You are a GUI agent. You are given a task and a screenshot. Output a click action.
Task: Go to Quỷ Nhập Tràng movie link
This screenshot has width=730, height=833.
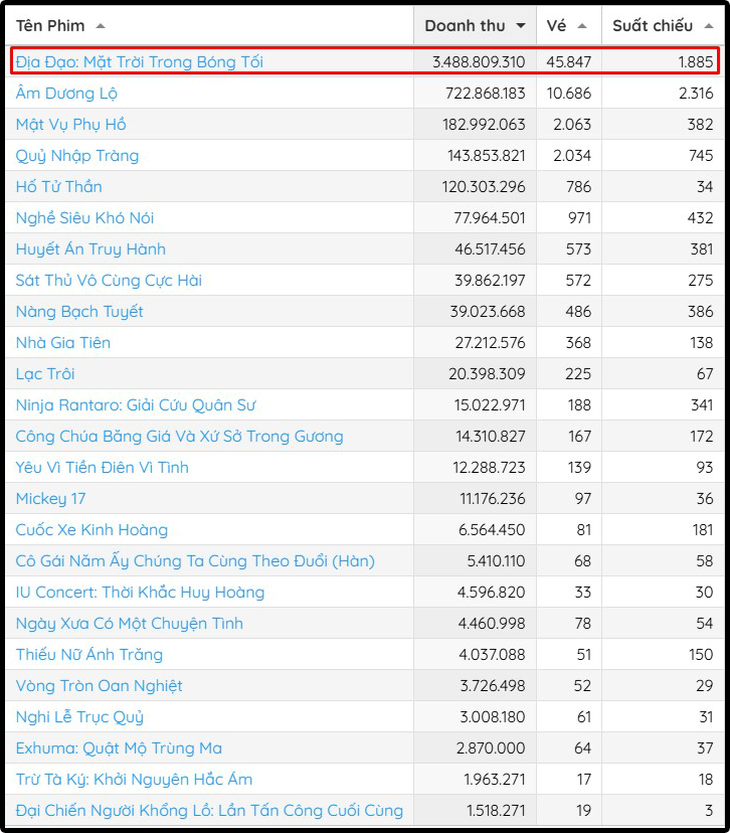pyautogui.click(x=77, y=156)
